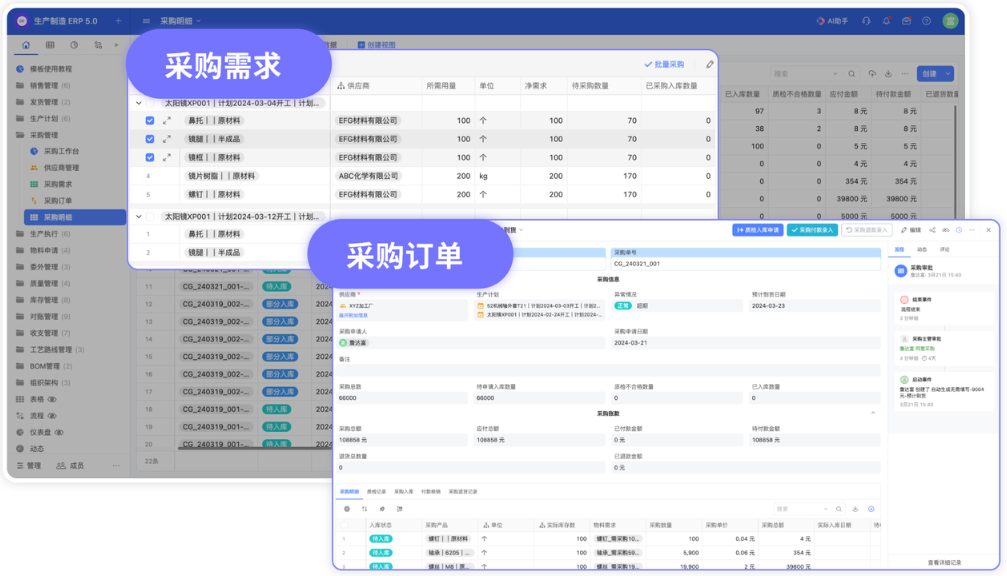Switch to the 动态 tab in order panel
The image size is (1007, 576).
click(922, 249)
